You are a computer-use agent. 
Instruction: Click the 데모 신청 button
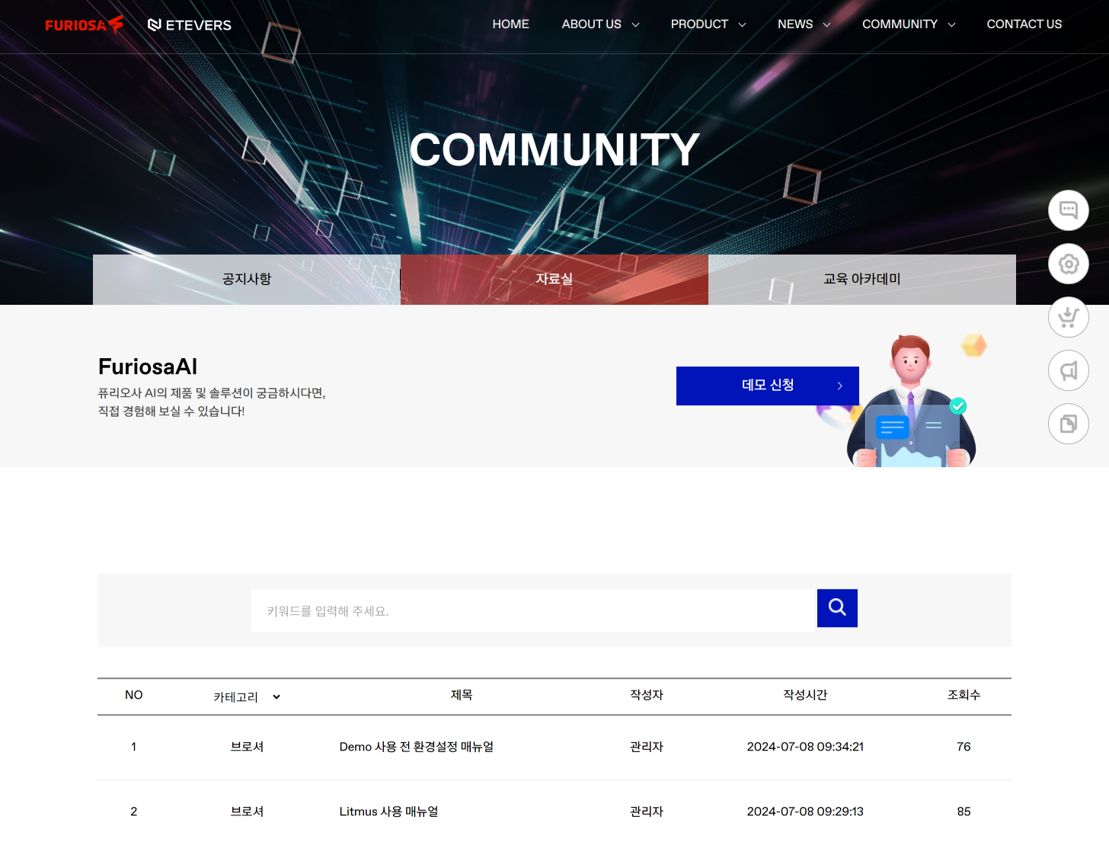click(767, 386)
